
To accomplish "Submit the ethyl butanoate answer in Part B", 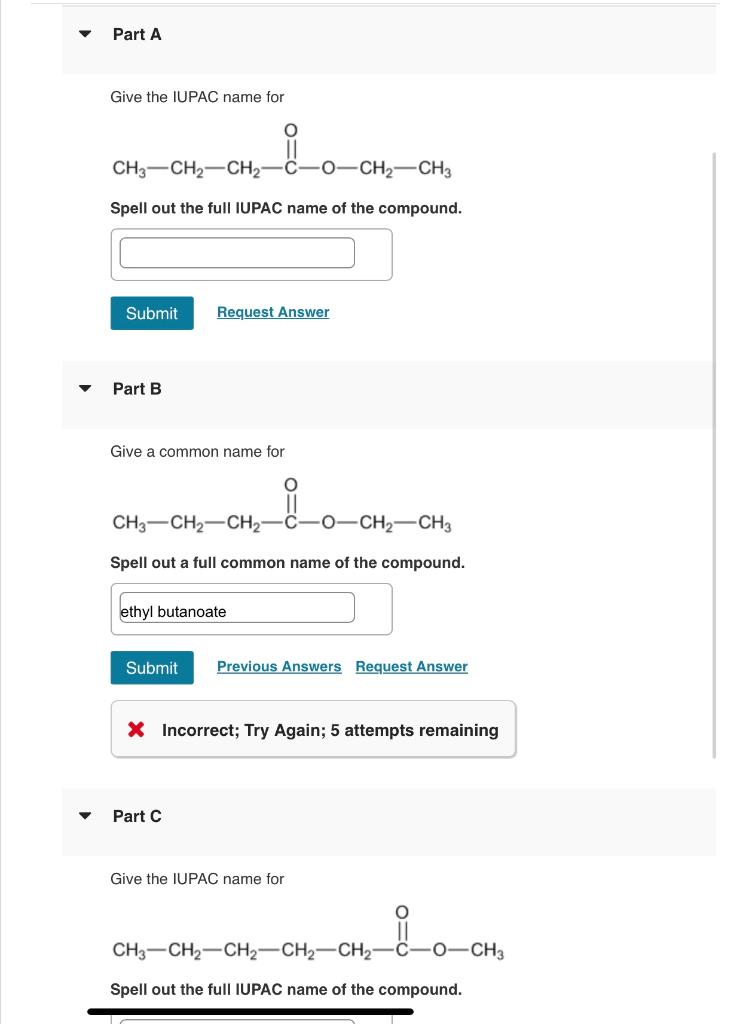I will pyautogui.click(x=151, y=667).
